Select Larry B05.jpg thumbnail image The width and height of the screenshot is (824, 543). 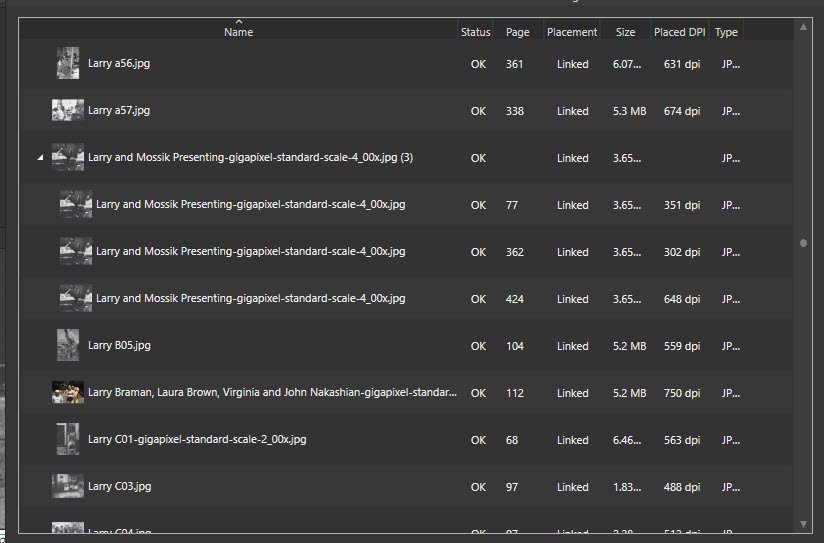point(68,345)
